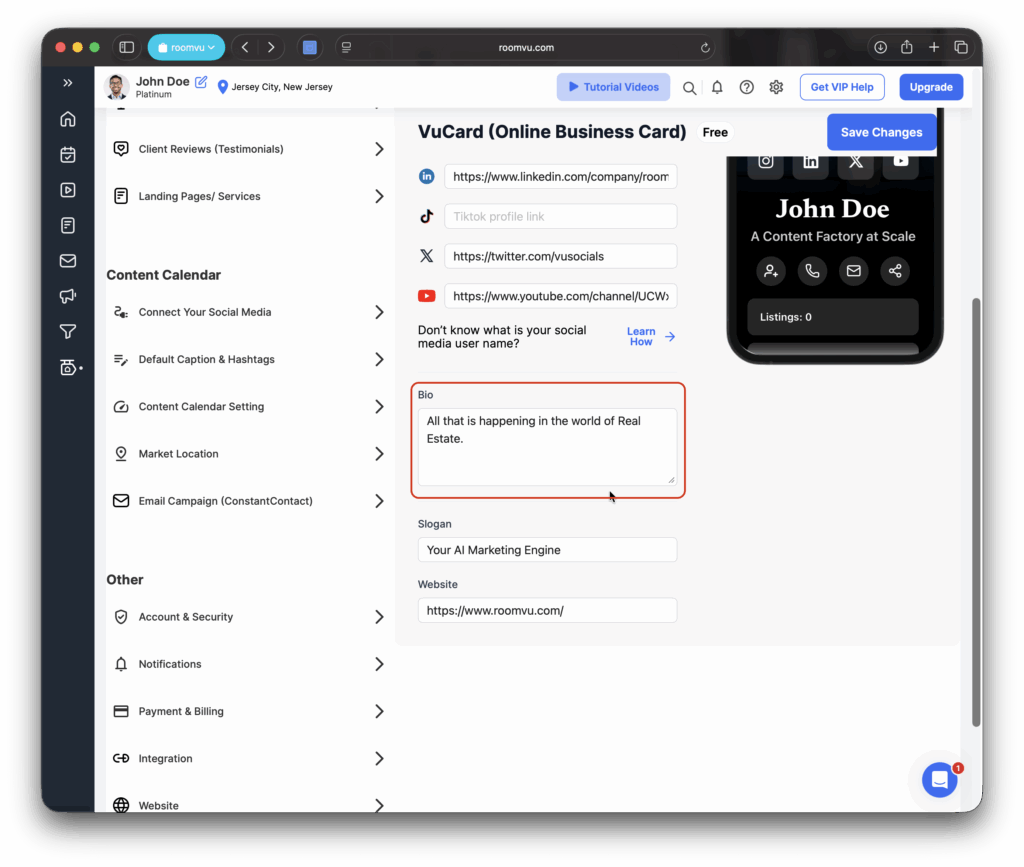
Task: Click the phone call icon on VuCard preview
Action: click(812, 270)
